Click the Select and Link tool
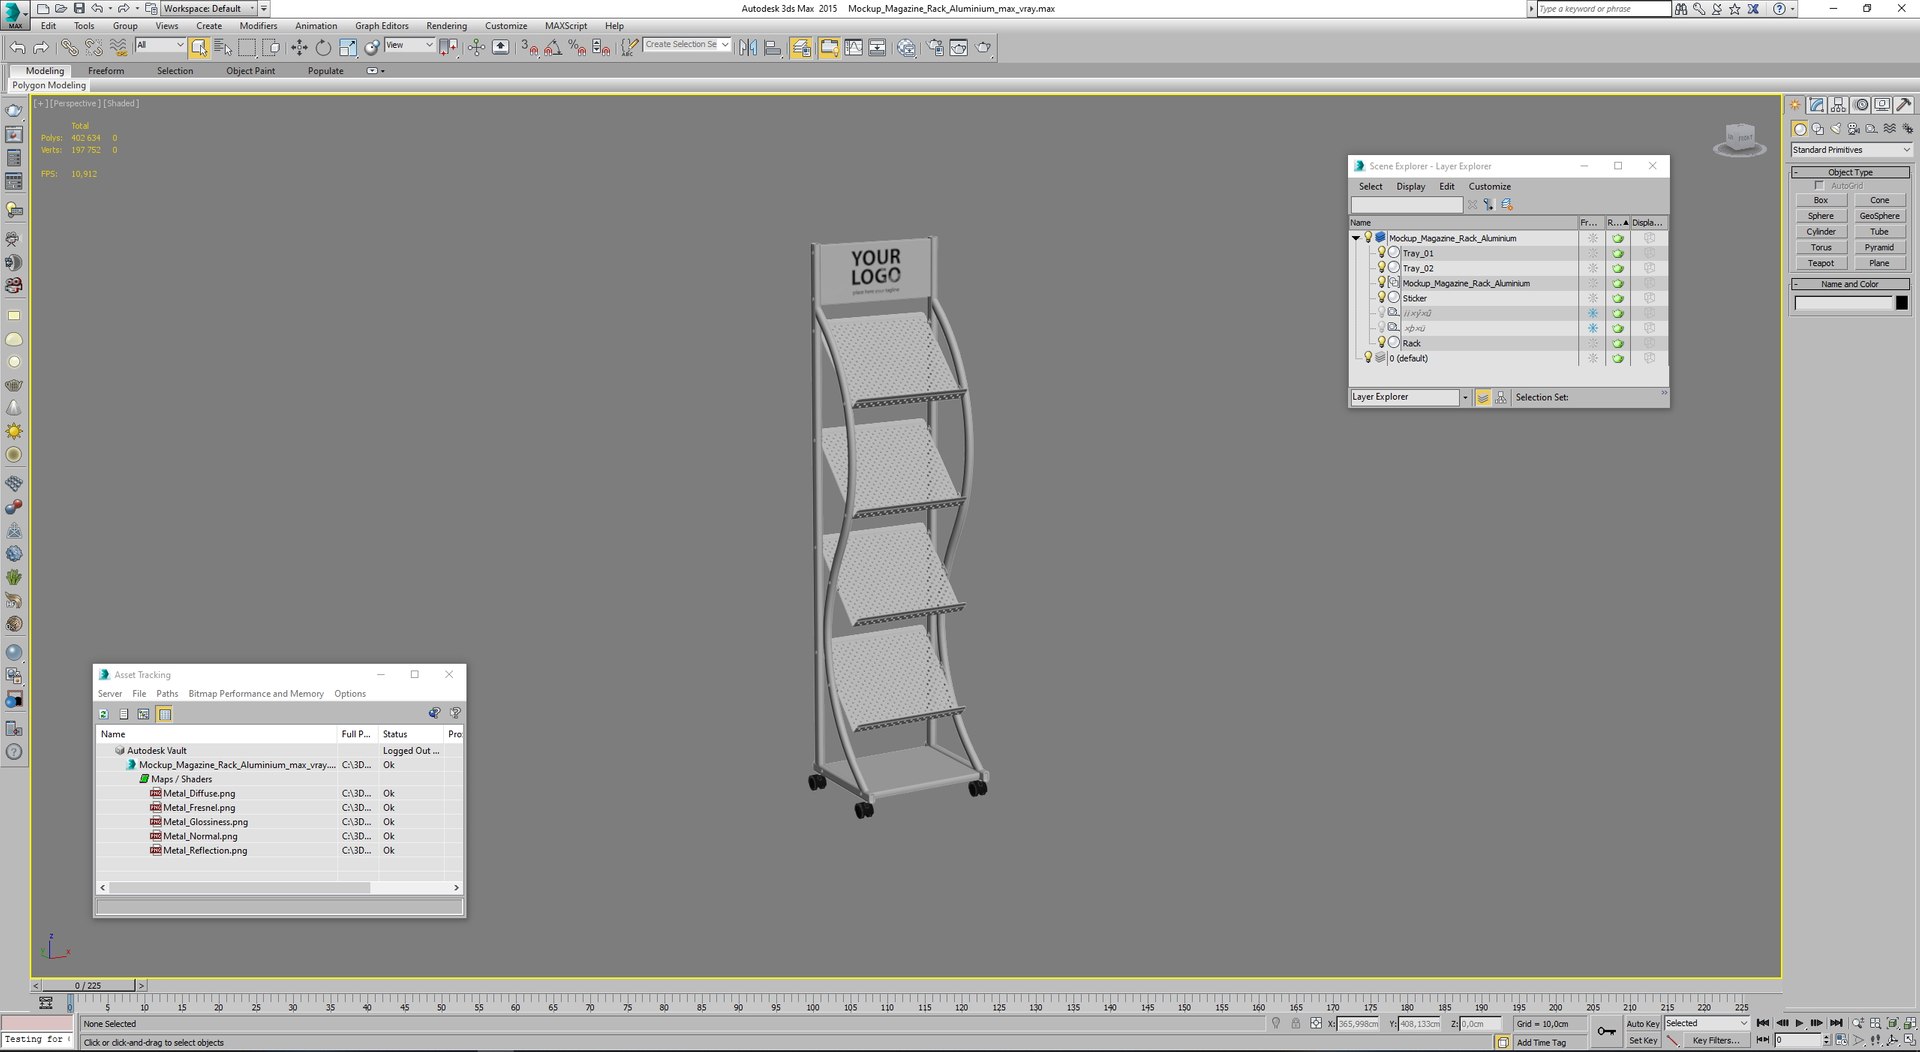 coord(68,47)
